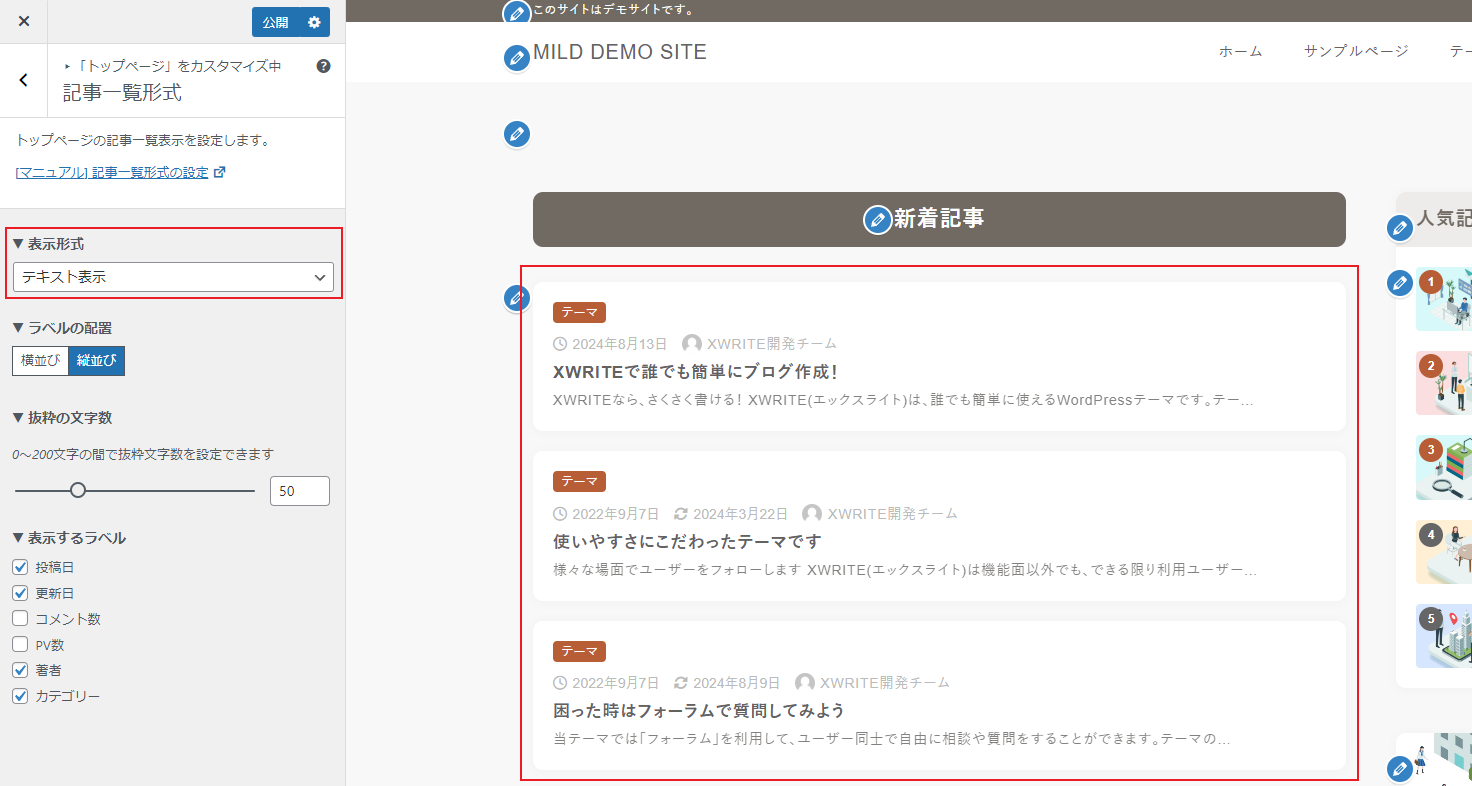This screenshot has height=786, width=1472.
Task: Click the help question mark icon
Action: (322, 65)
